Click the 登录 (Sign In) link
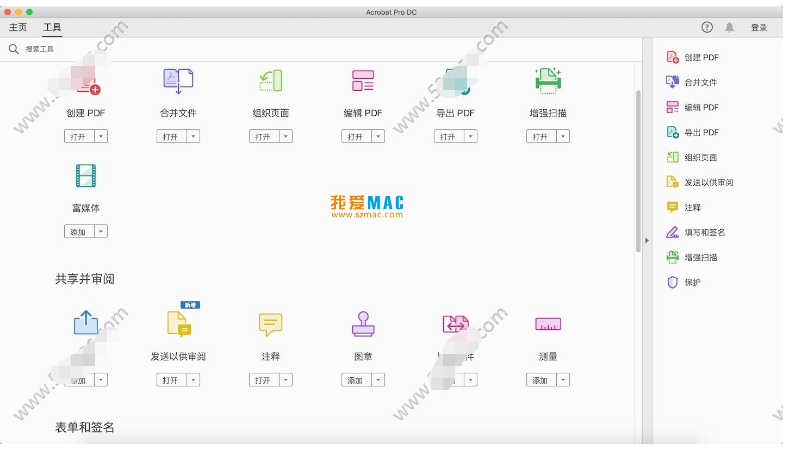 759,27
